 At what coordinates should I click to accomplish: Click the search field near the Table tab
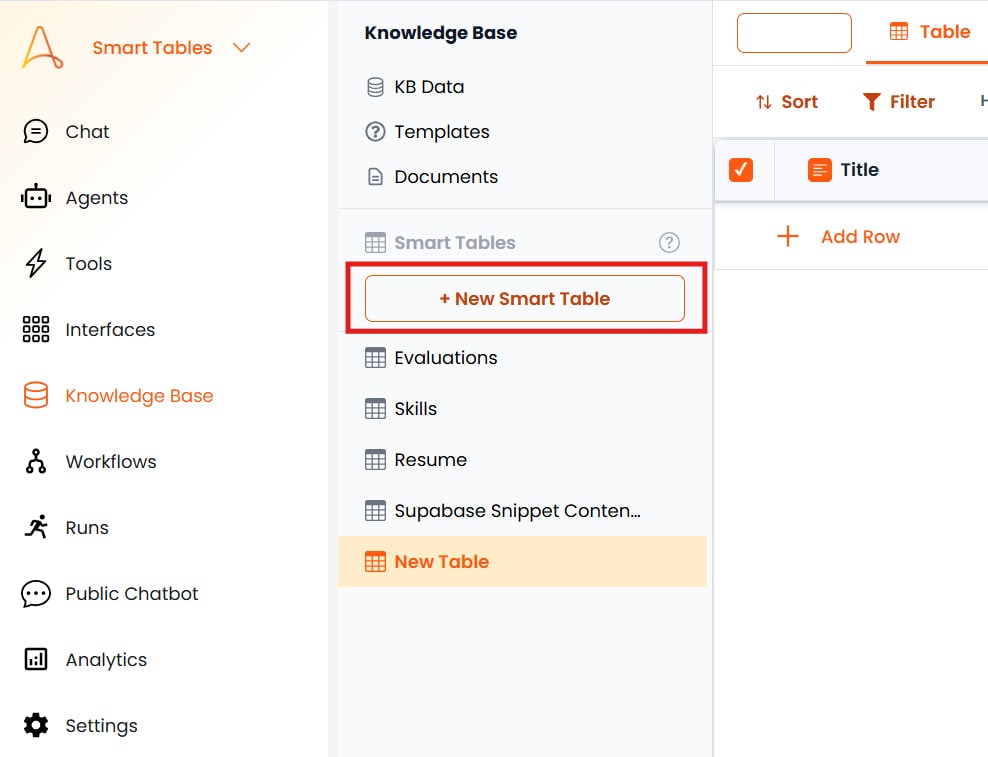(794, 33)
